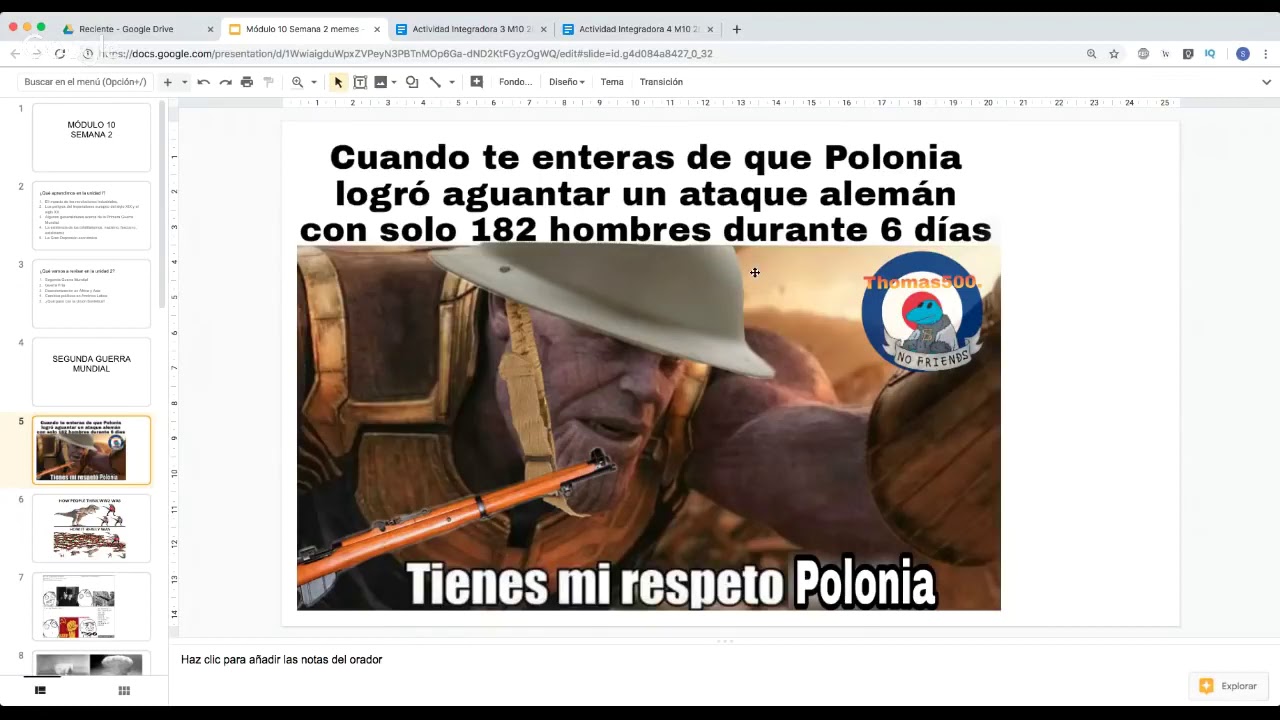The height and width of the screenshot is (720, 1280).
Task: Click the lightbulb extension icon
Action: click(x=1188, y=54)
